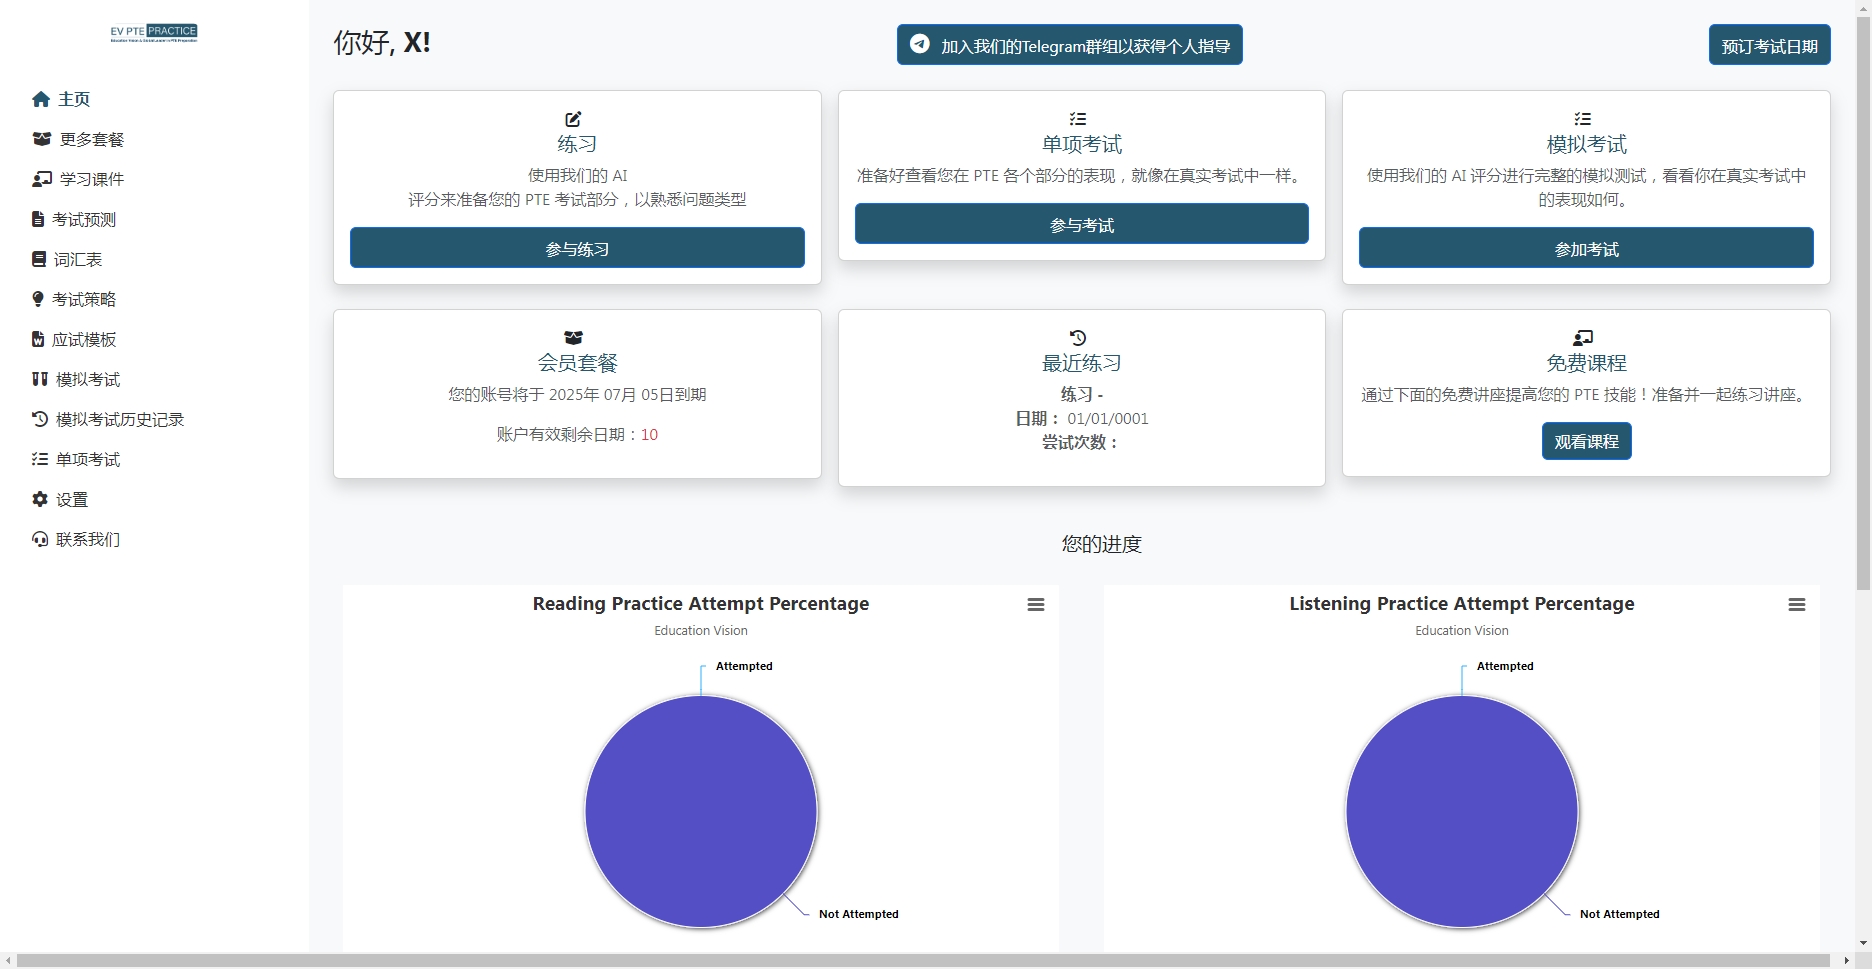The width and height of the screenshot is (1872, 969).
Task: Select 词汇表 from the sidebar
Action: point(77,259)
